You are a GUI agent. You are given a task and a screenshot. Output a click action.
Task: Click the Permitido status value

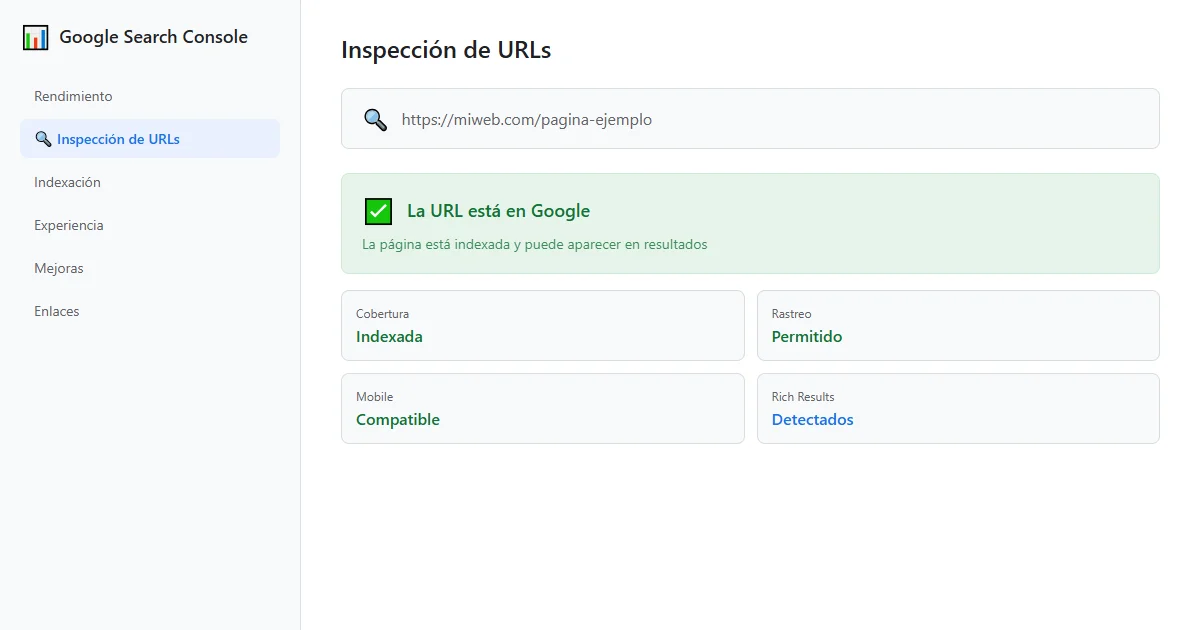click(807, 337)
